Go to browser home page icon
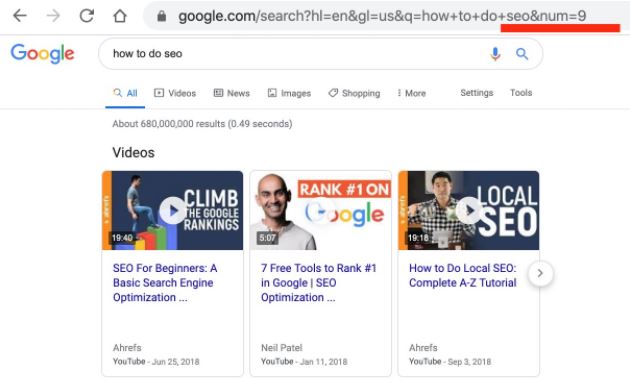630x390 pixels. (120, 16)
